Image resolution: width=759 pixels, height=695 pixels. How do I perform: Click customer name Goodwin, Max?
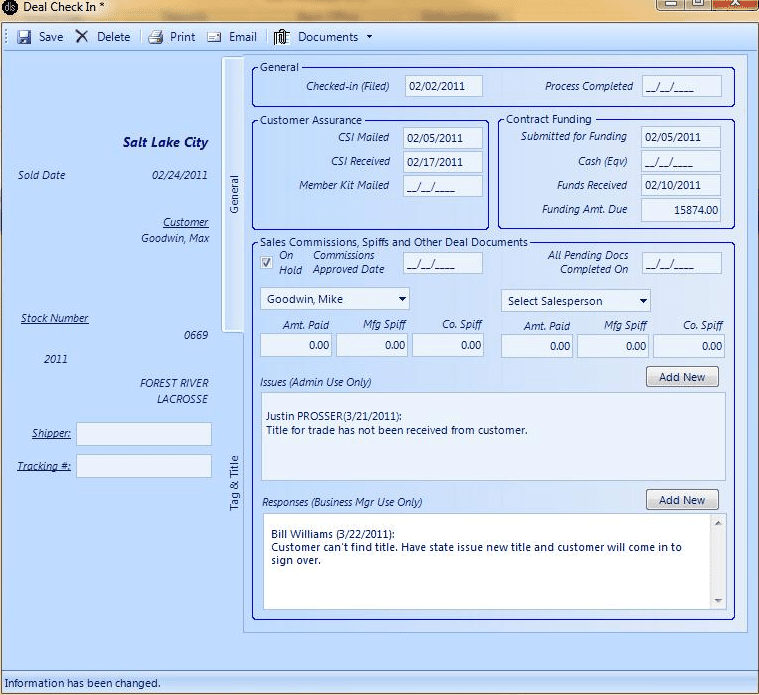tap(175, 238)
